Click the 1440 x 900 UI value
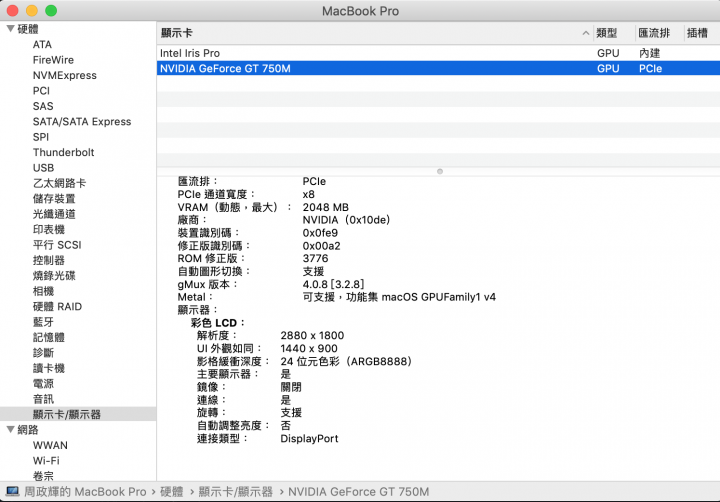 pyautogui.click(x=309, y=349)
